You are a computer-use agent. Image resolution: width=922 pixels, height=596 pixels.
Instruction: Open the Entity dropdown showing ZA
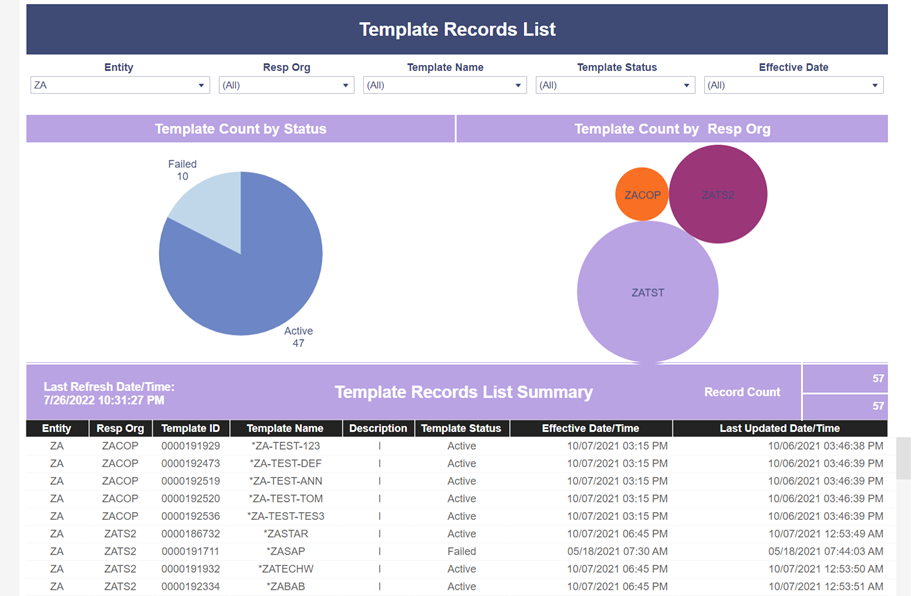[x=119, y=85]
